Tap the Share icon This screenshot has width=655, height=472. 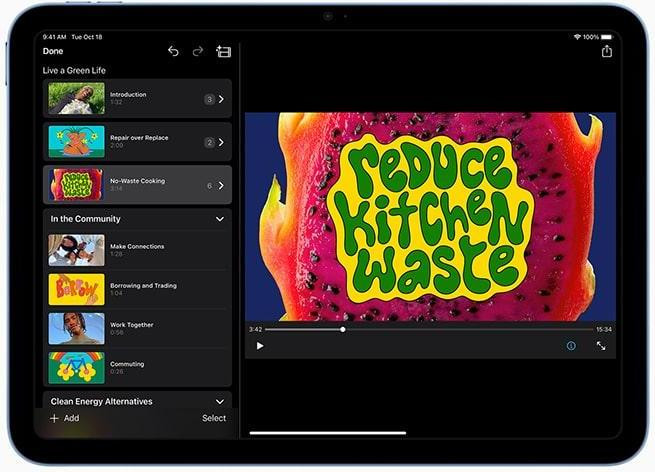pos(606,51)
